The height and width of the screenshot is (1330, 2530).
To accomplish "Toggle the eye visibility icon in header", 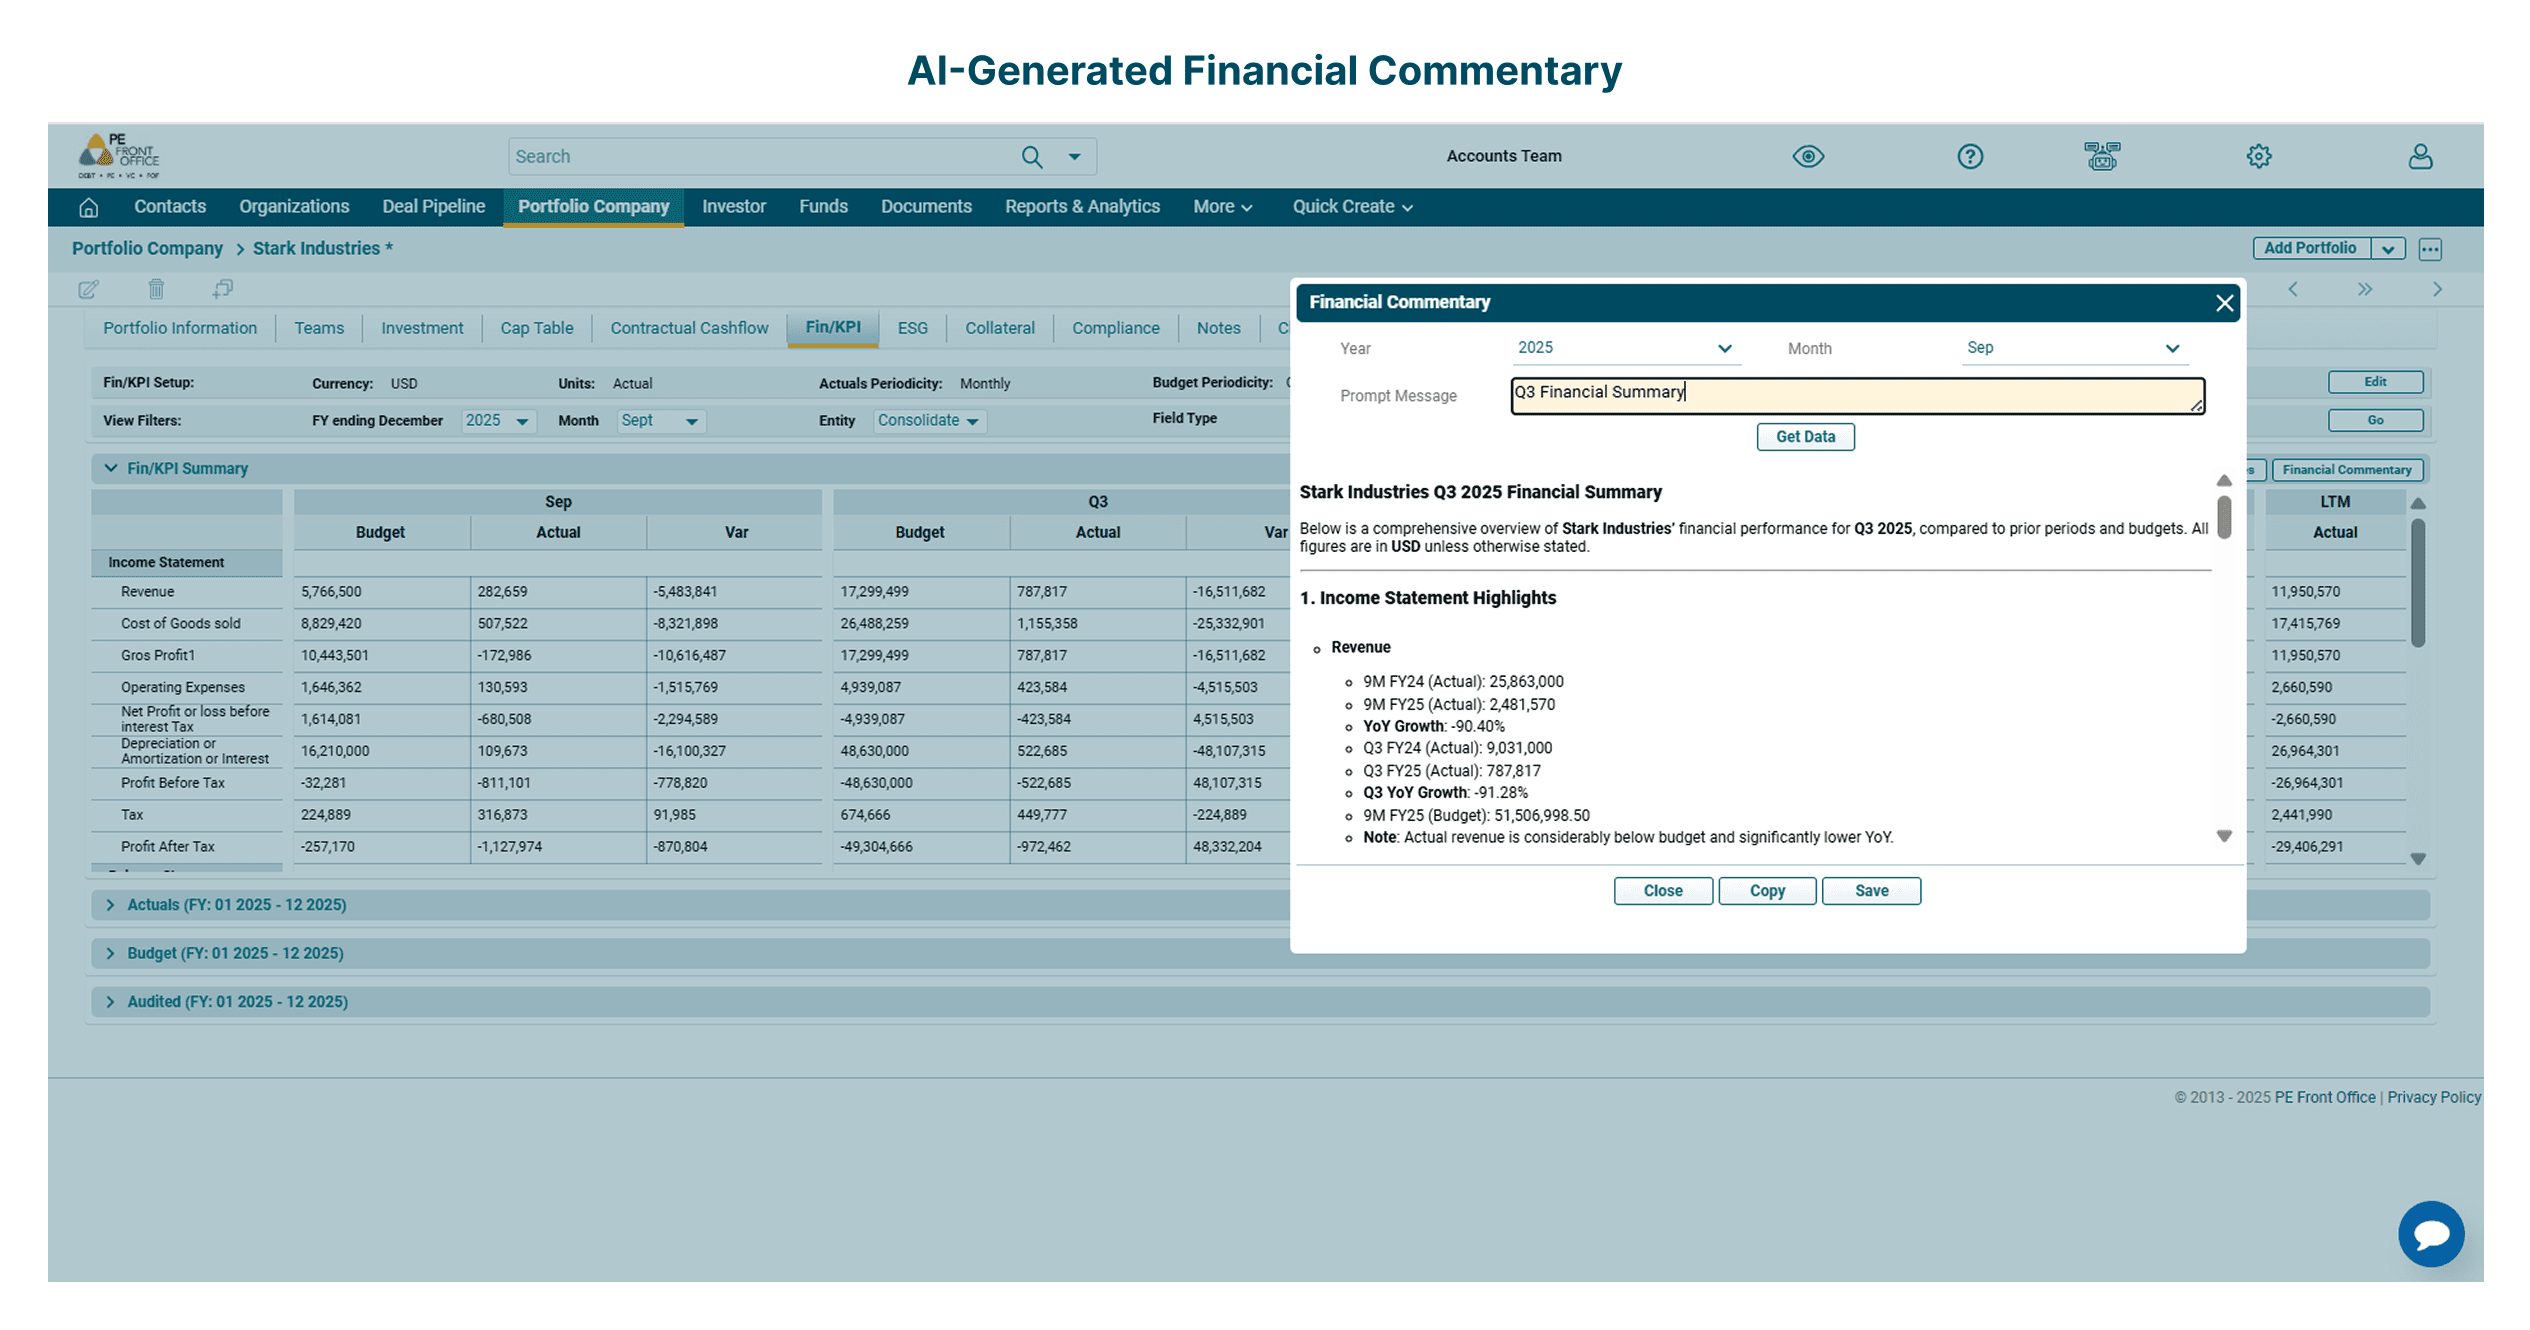I will click(1808, 156).
